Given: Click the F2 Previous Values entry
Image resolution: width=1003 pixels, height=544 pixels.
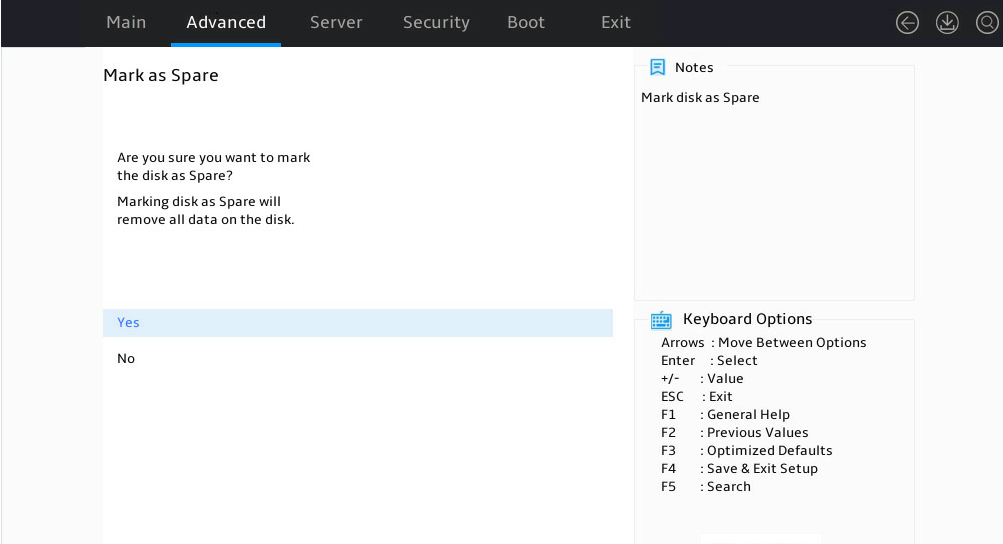Looking at the screenshot, I should (x=734, y=433).
